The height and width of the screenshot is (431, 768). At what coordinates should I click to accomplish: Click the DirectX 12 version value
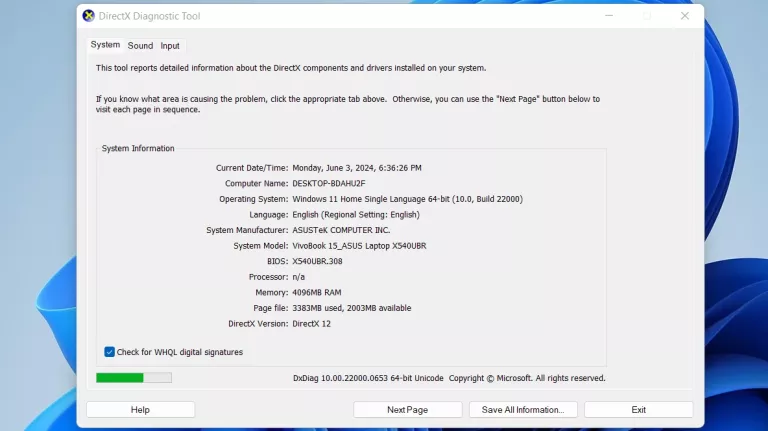coord(312,324)
